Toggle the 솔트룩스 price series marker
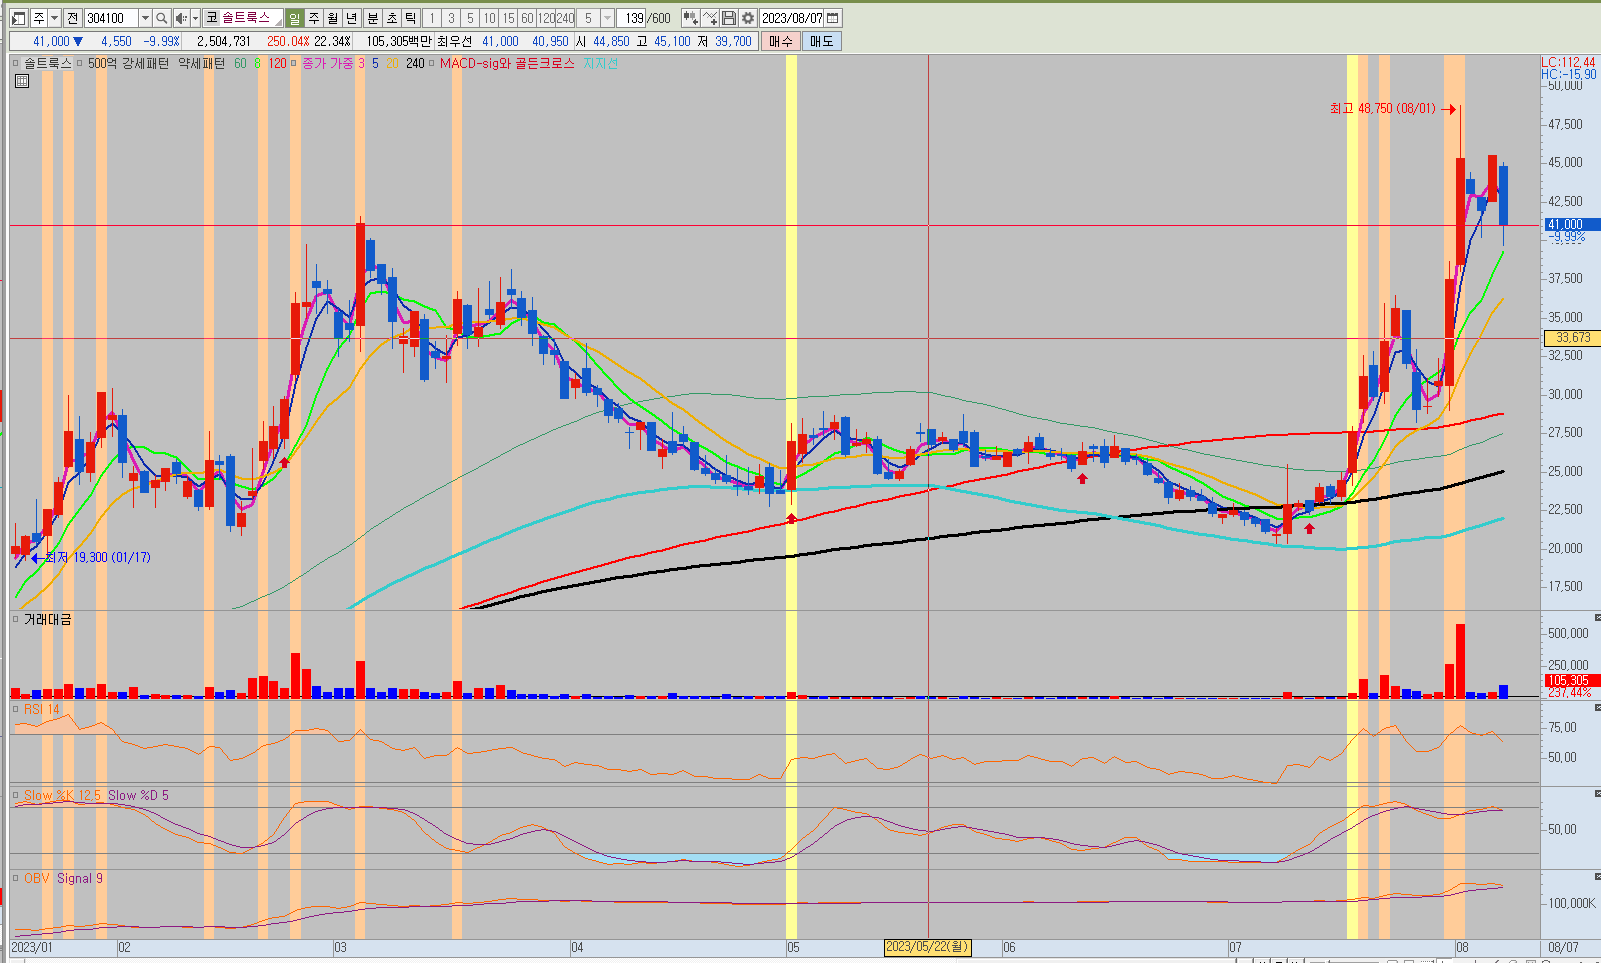 pyautogui.click(x=16, y=63)
